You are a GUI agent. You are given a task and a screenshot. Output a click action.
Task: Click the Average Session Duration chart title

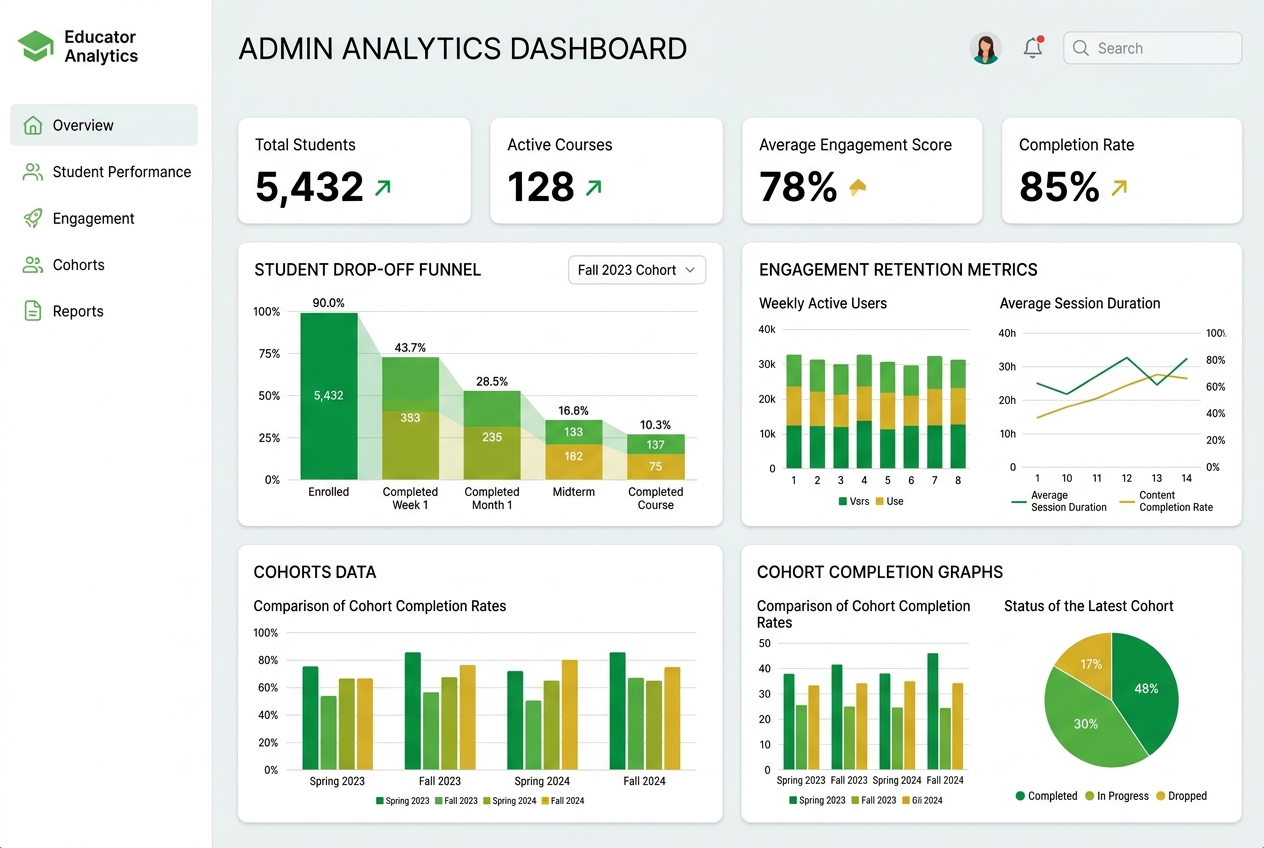click(x=1080, y=303)
